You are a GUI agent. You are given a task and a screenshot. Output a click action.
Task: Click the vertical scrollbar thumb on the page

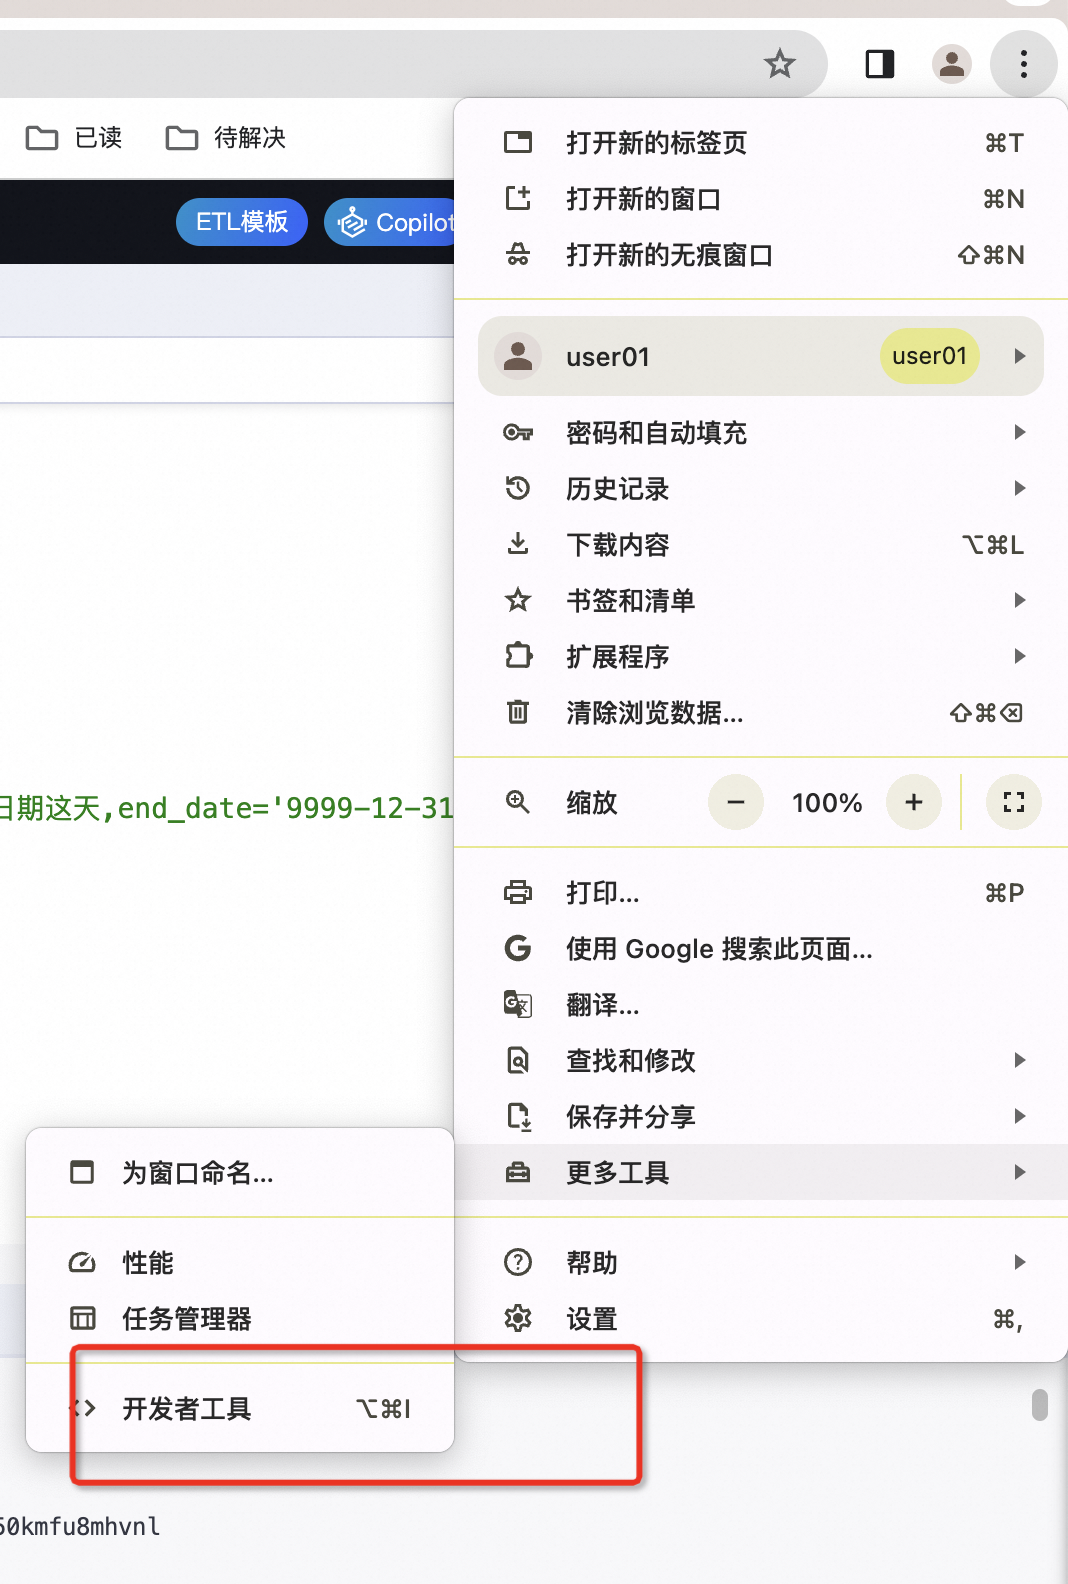(1040, 1404)
